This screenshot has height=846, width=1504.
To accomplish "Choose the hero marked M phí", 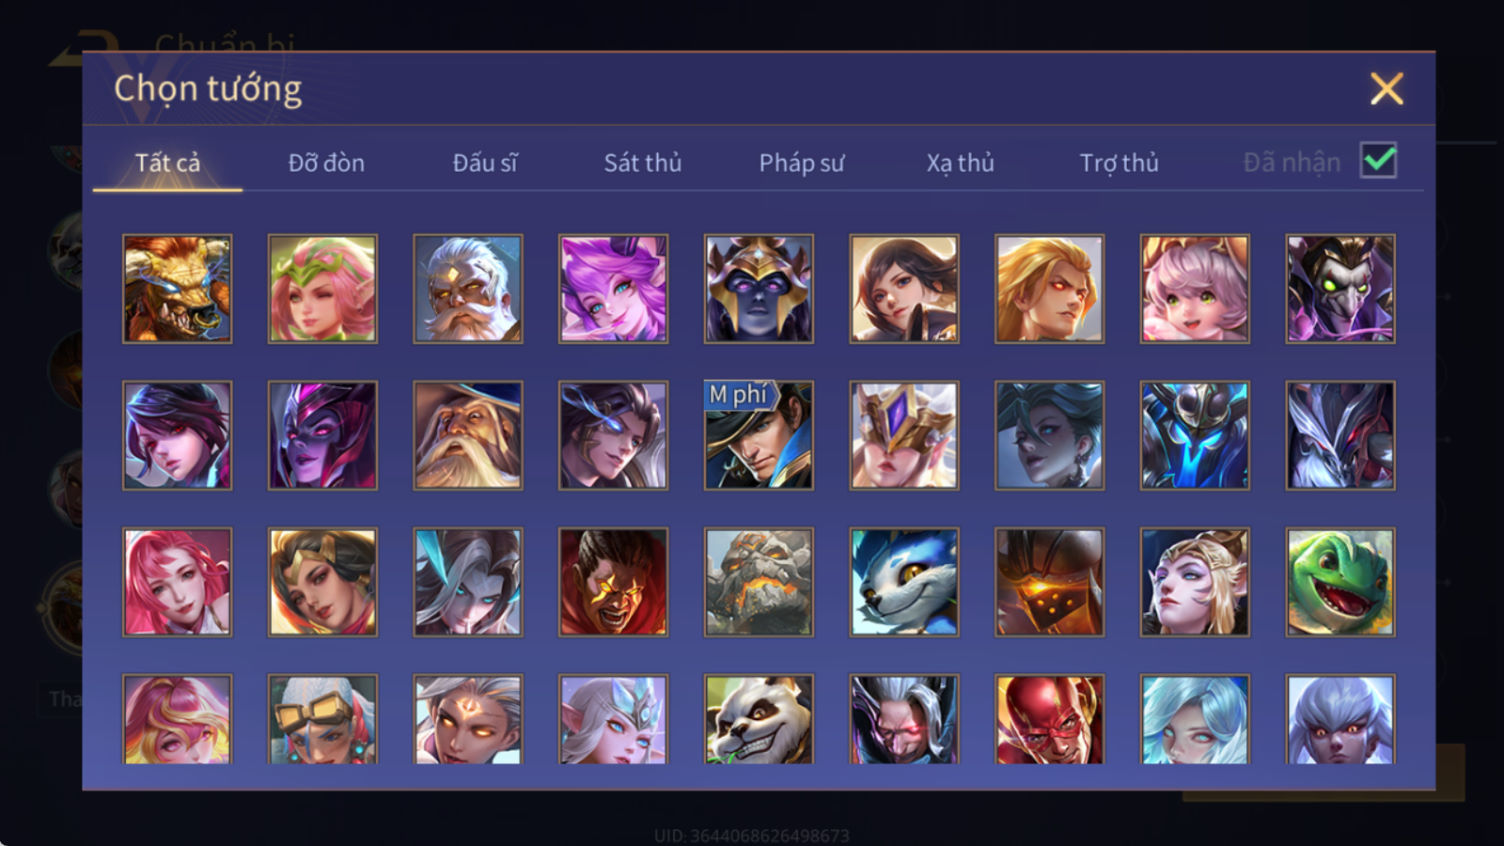I will (x=759, y=435).
